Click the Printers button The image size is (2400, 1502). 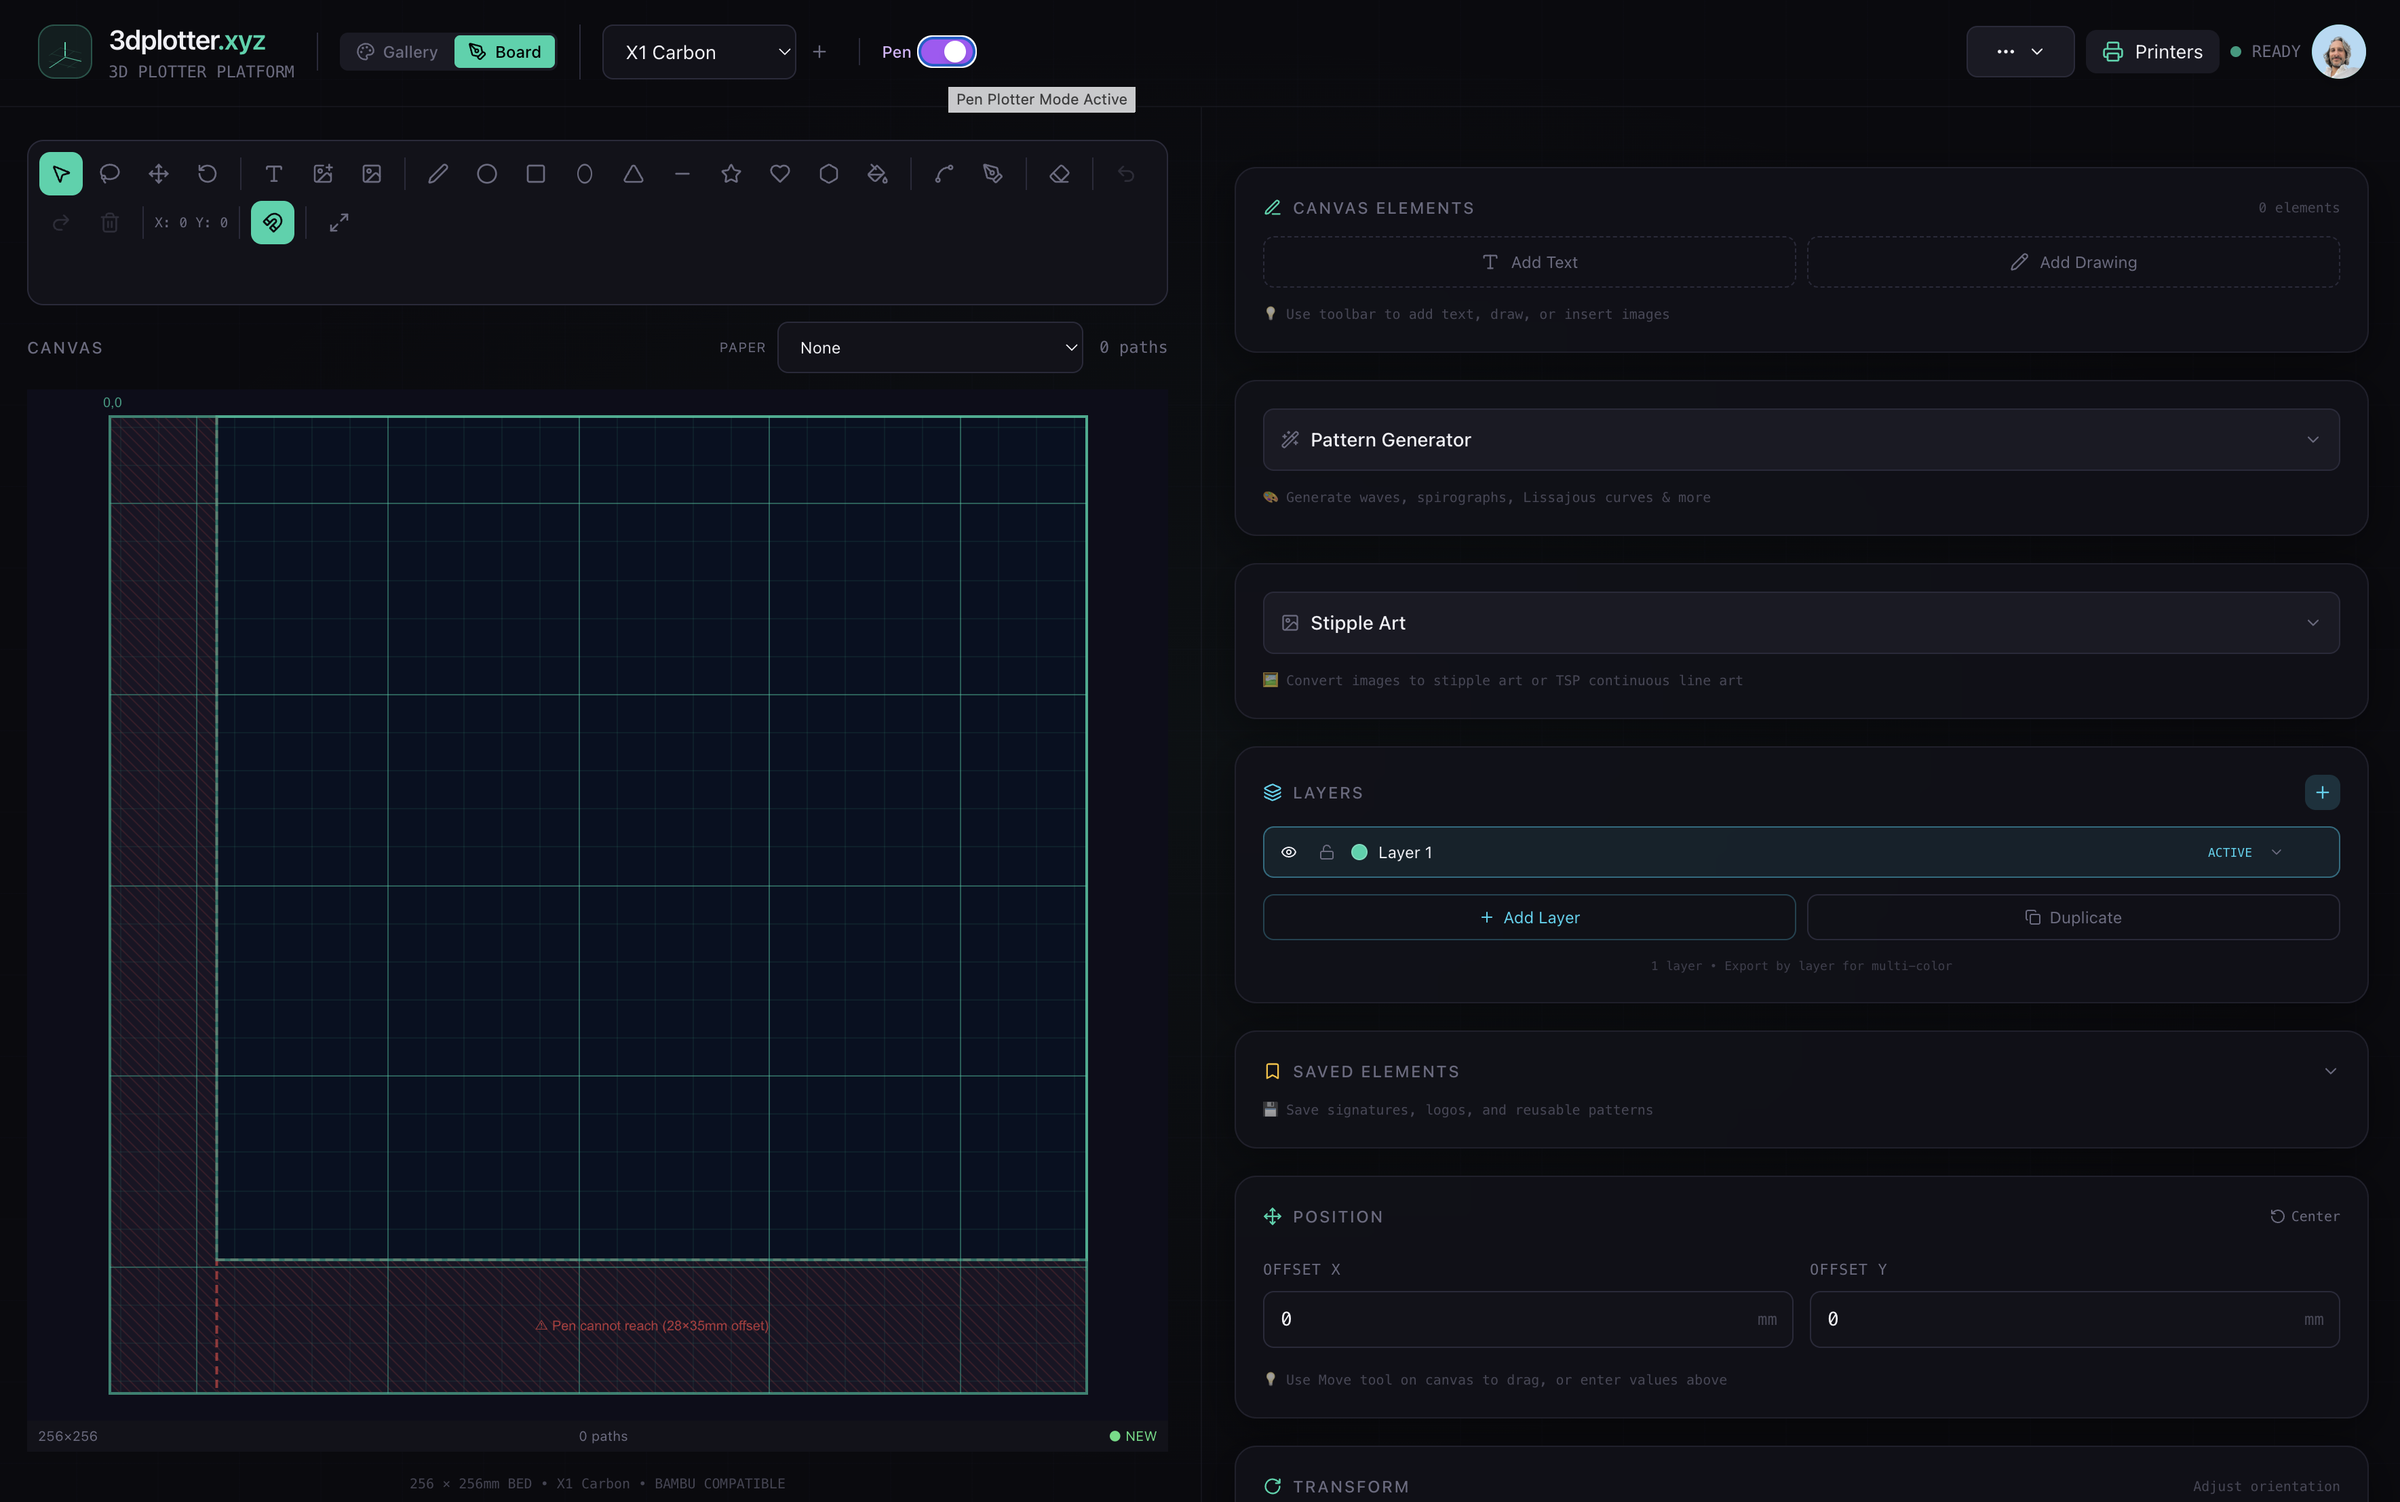[x=2152, y=52]
